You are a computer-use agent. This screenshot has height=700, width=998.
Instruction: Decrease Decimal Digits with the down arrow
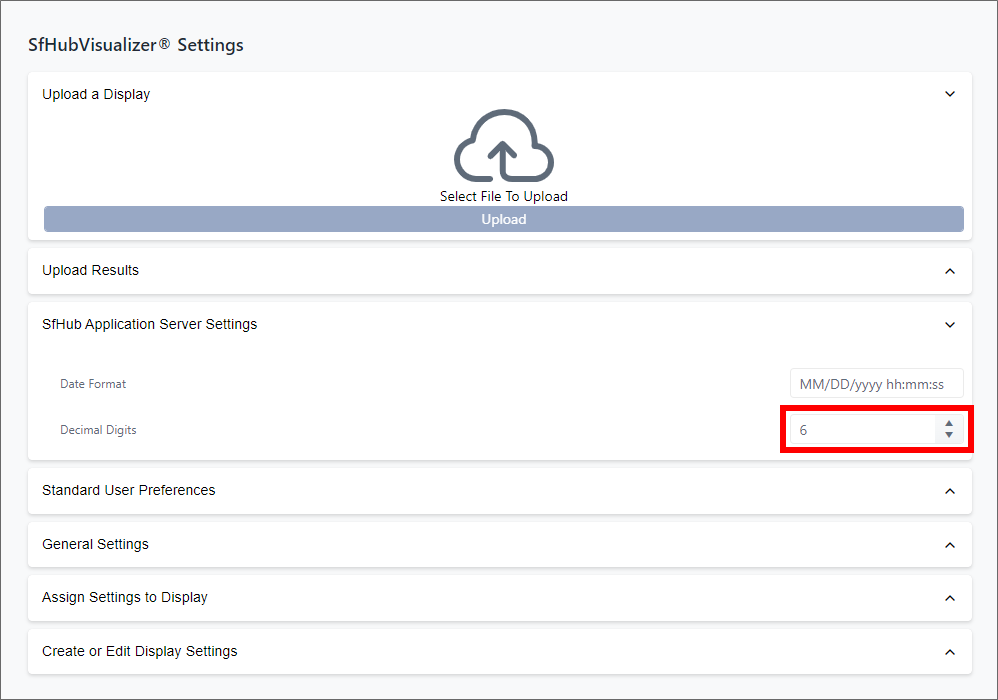click(949, 436)
